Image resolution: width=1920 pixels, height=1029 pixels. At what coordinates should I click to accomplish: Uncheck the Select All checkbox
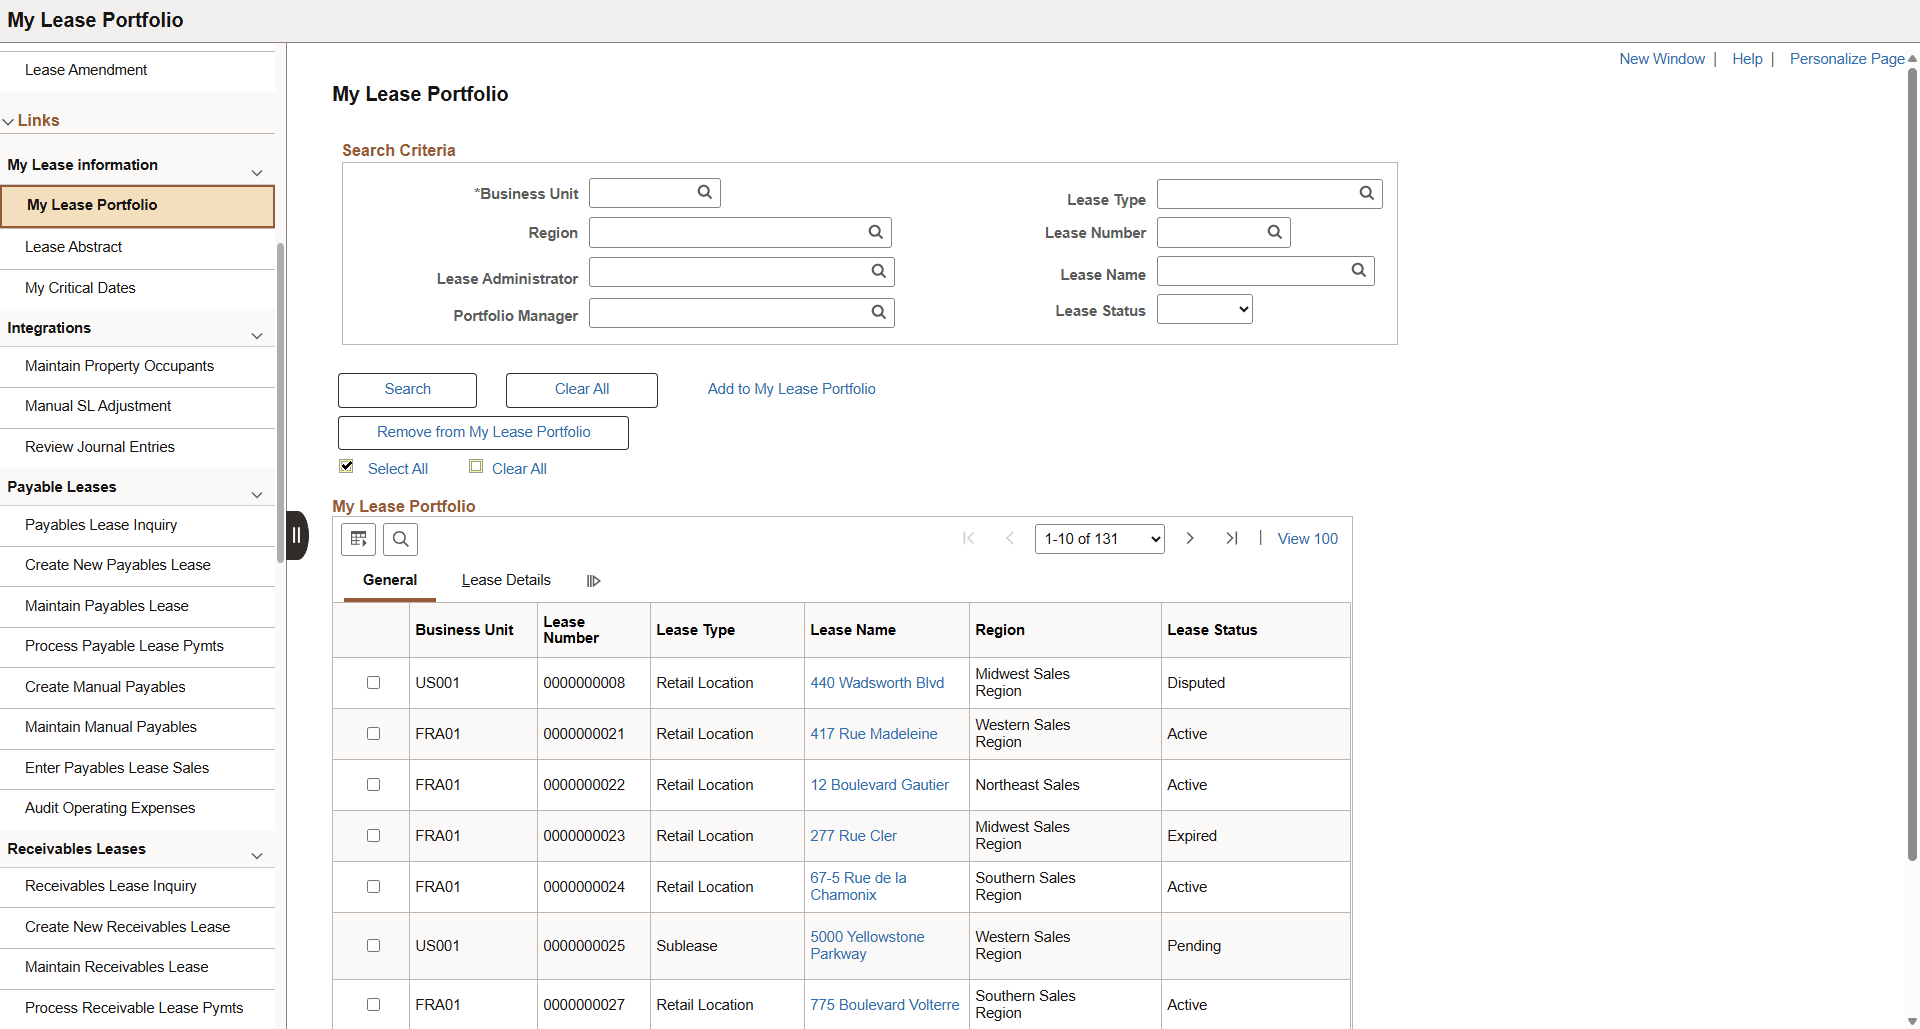pyautogui.click(x=346, y=466)
